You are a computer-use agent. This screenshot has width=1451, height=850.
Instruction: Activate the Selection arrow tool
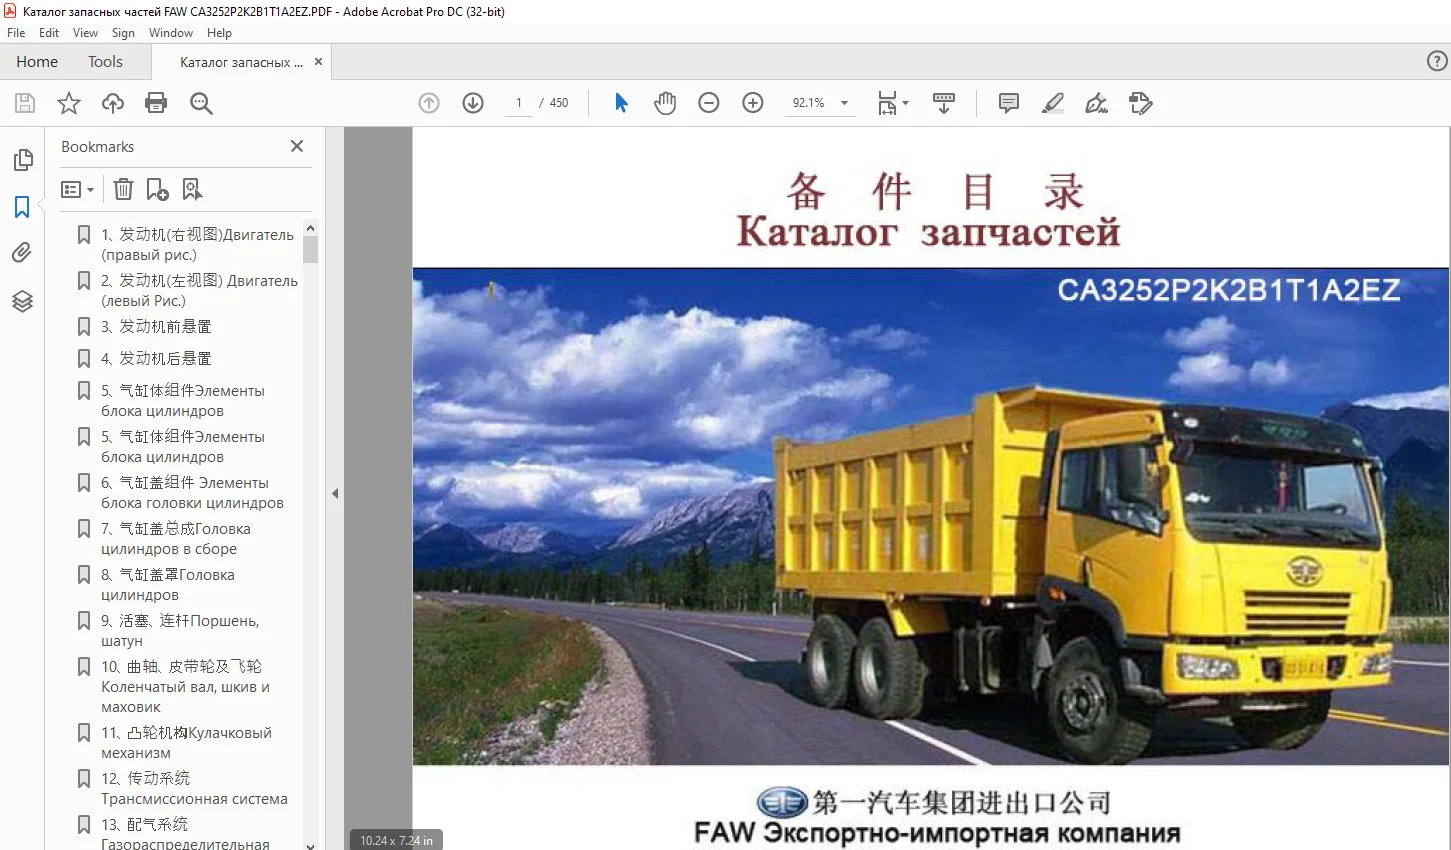click(x=621, y=103)
